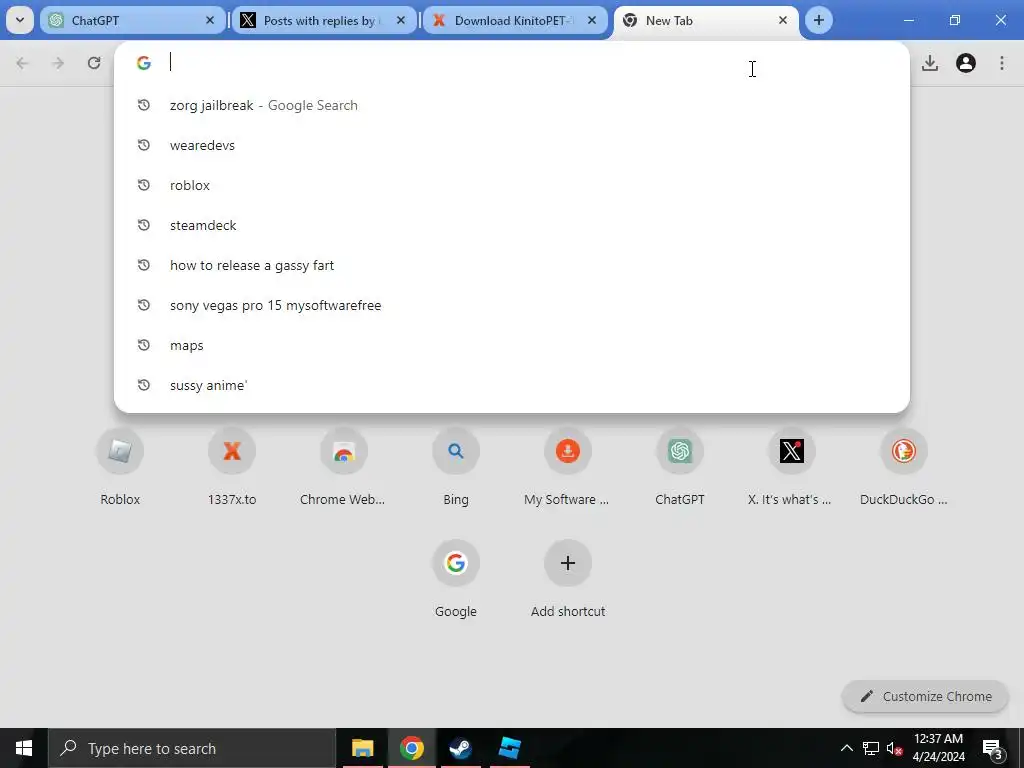Go forward with the forward arrow
This screenshot has height=768, width=1024.
pyautogui.click(x=58, y=63)
